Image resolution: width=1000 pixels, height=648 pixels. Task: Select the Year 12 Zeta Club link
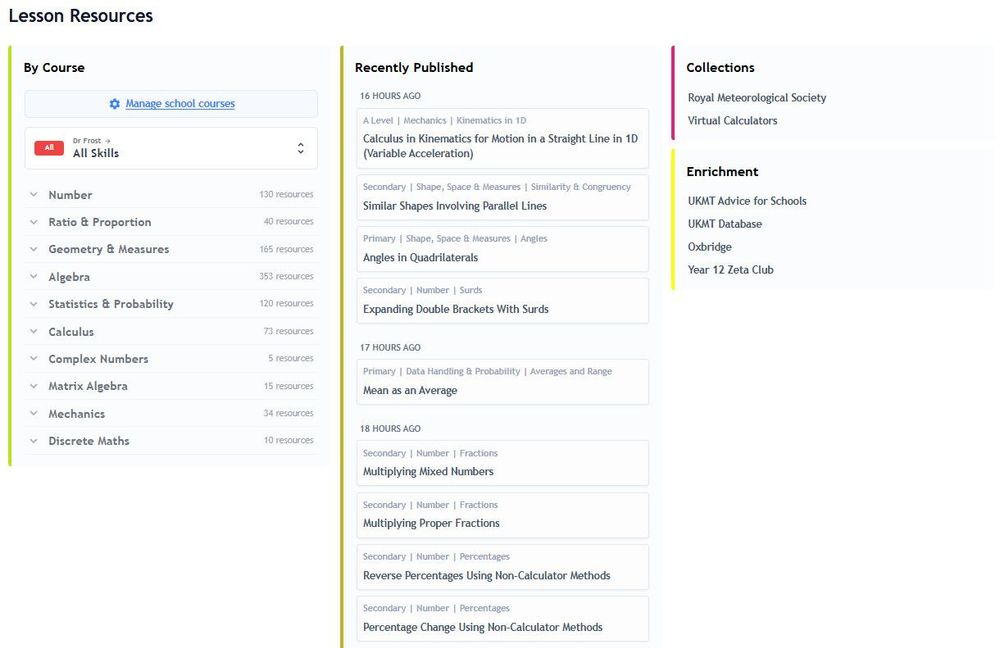tap(730, 270)
